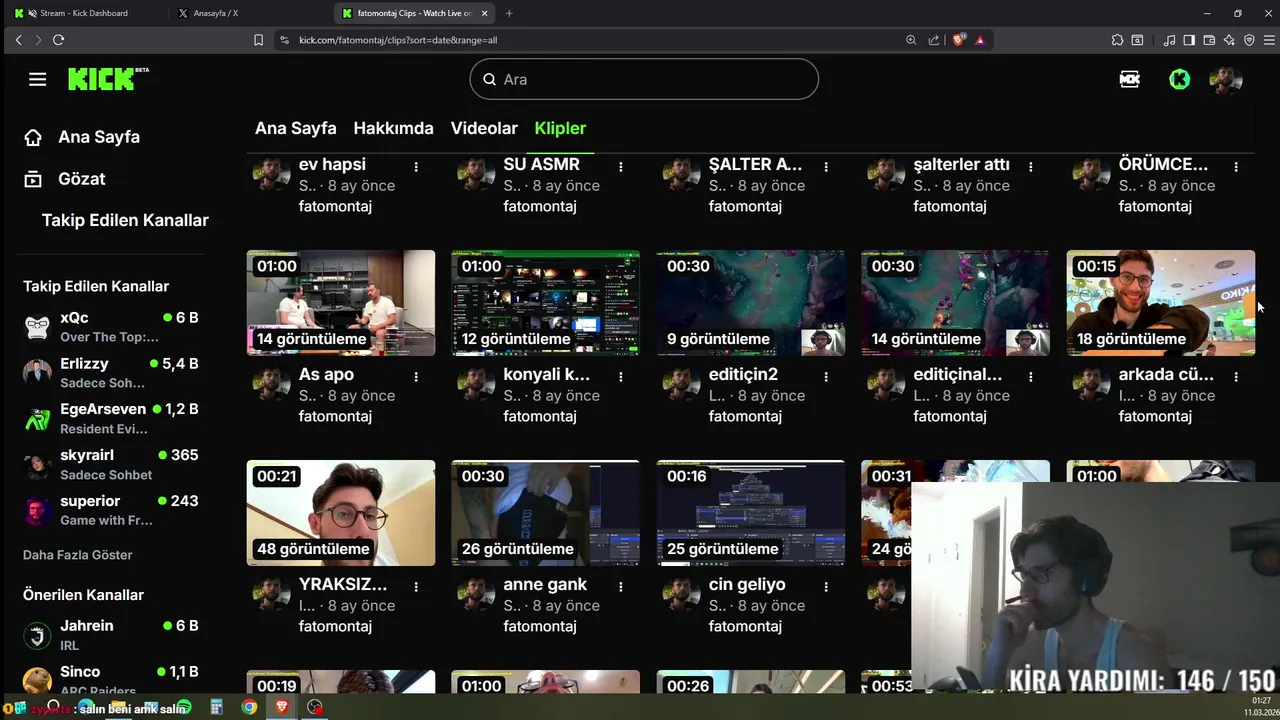Screen dimensions: 1280x720
Task: Toggle the browser sidebar panel icon
Action: tap(1189, 40)
